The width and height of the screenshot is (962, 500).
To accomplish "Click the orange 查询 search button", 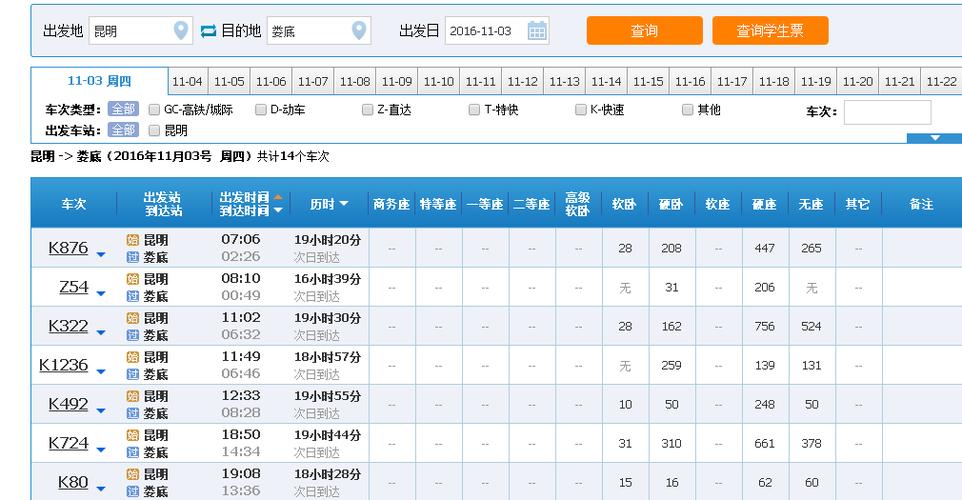I will click(x=644, y=31).
